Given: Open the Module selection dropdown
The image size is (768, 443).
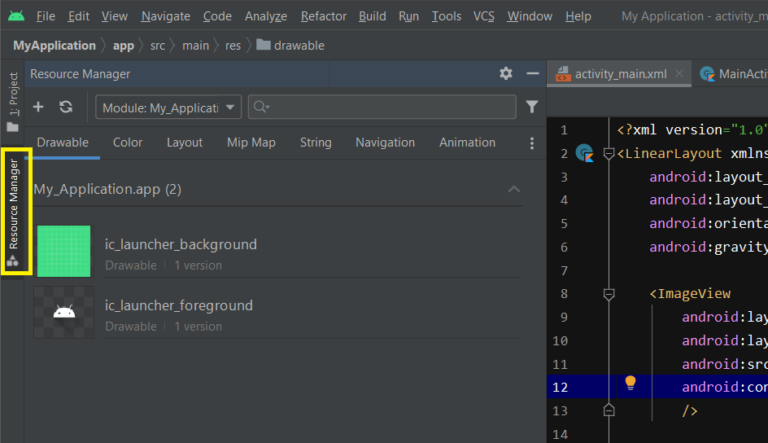Looking at the screenshot, I should pos(168,107).
